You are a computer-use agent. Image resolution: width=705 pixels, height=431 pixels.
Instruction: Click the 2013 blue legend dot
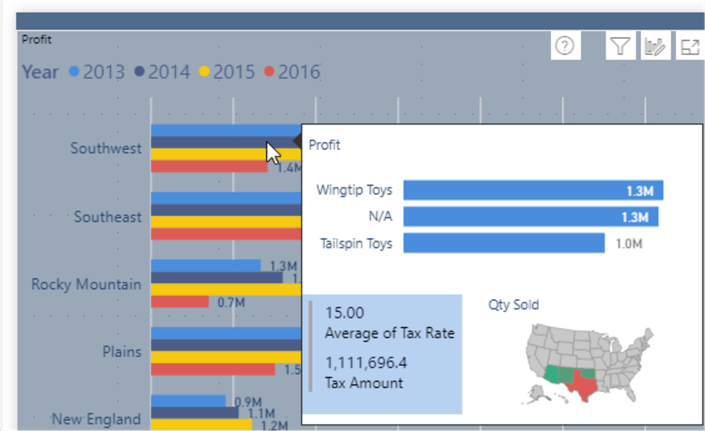click(74, 72)
